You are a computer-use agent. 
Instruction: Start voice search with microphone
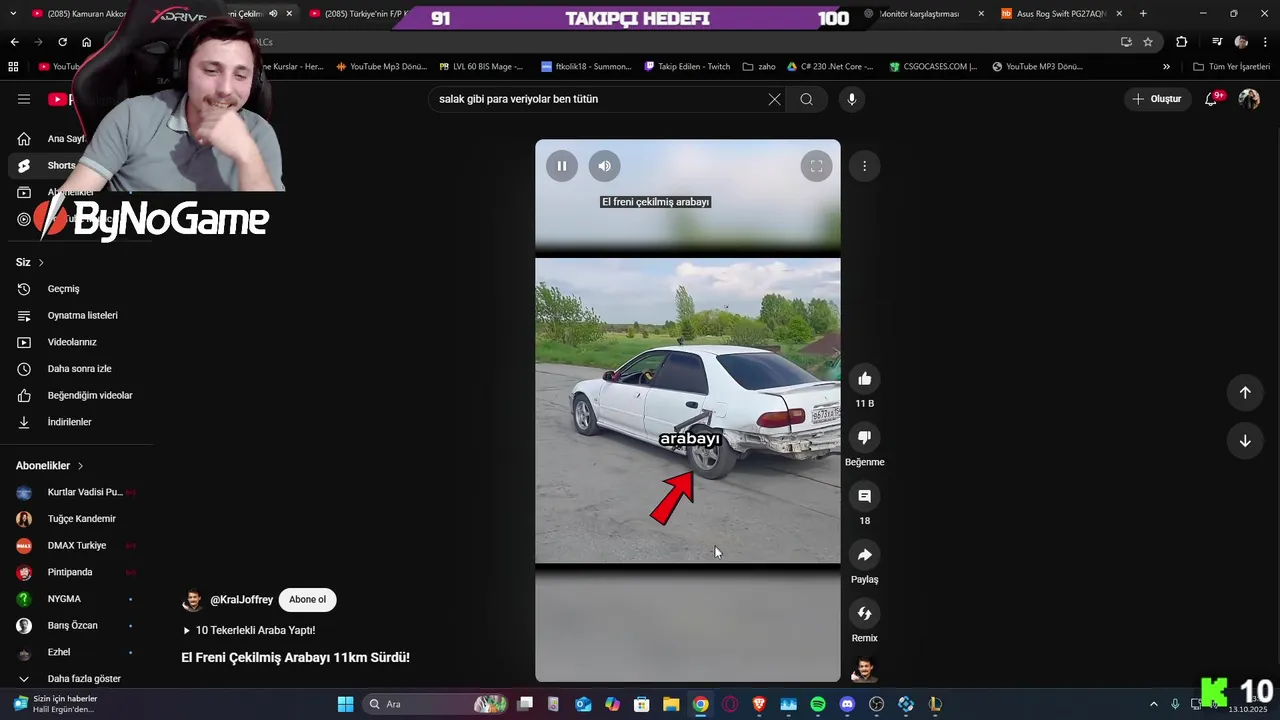[x=852, y=99]
